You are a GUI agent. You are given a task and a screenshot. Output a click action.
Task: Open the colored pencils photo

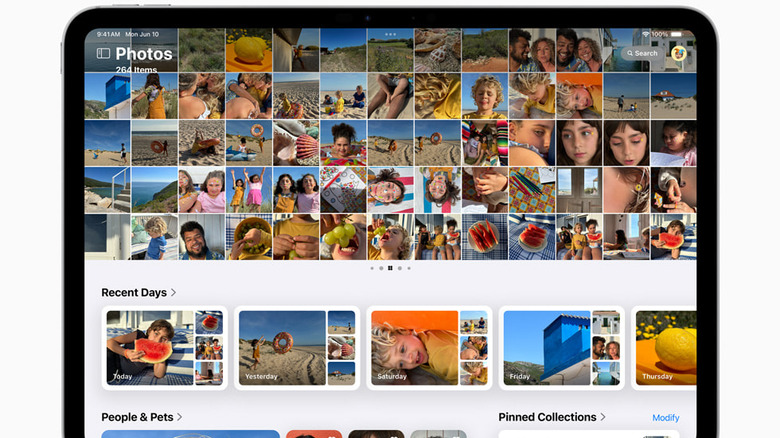click(x=532, y=190)
